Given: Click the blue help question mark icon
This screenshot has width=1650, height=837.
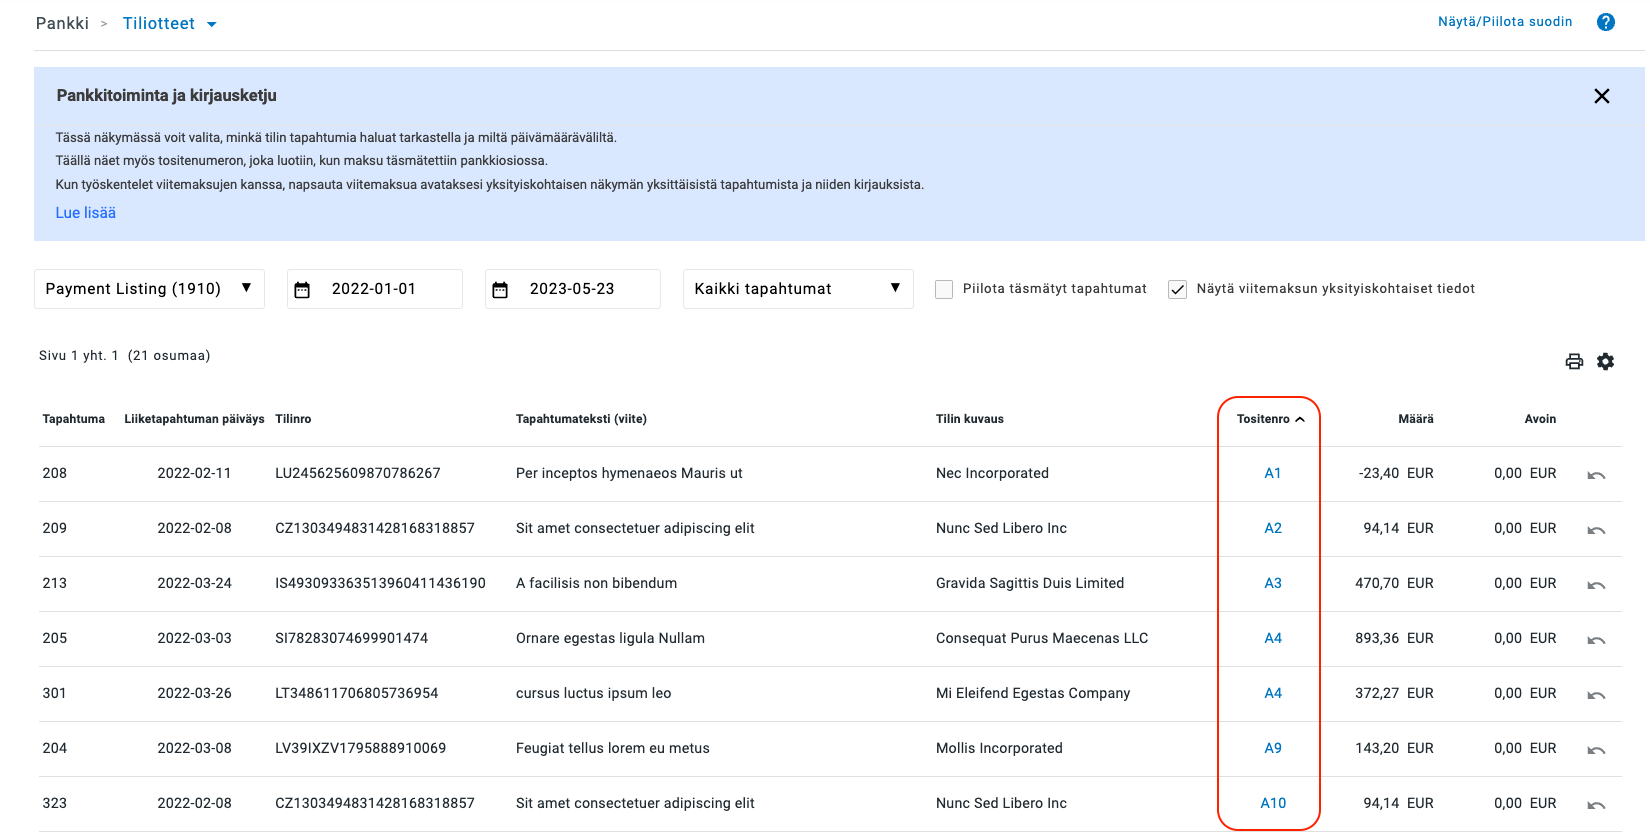Looking at the screenshot, I should coord(1605,22).
